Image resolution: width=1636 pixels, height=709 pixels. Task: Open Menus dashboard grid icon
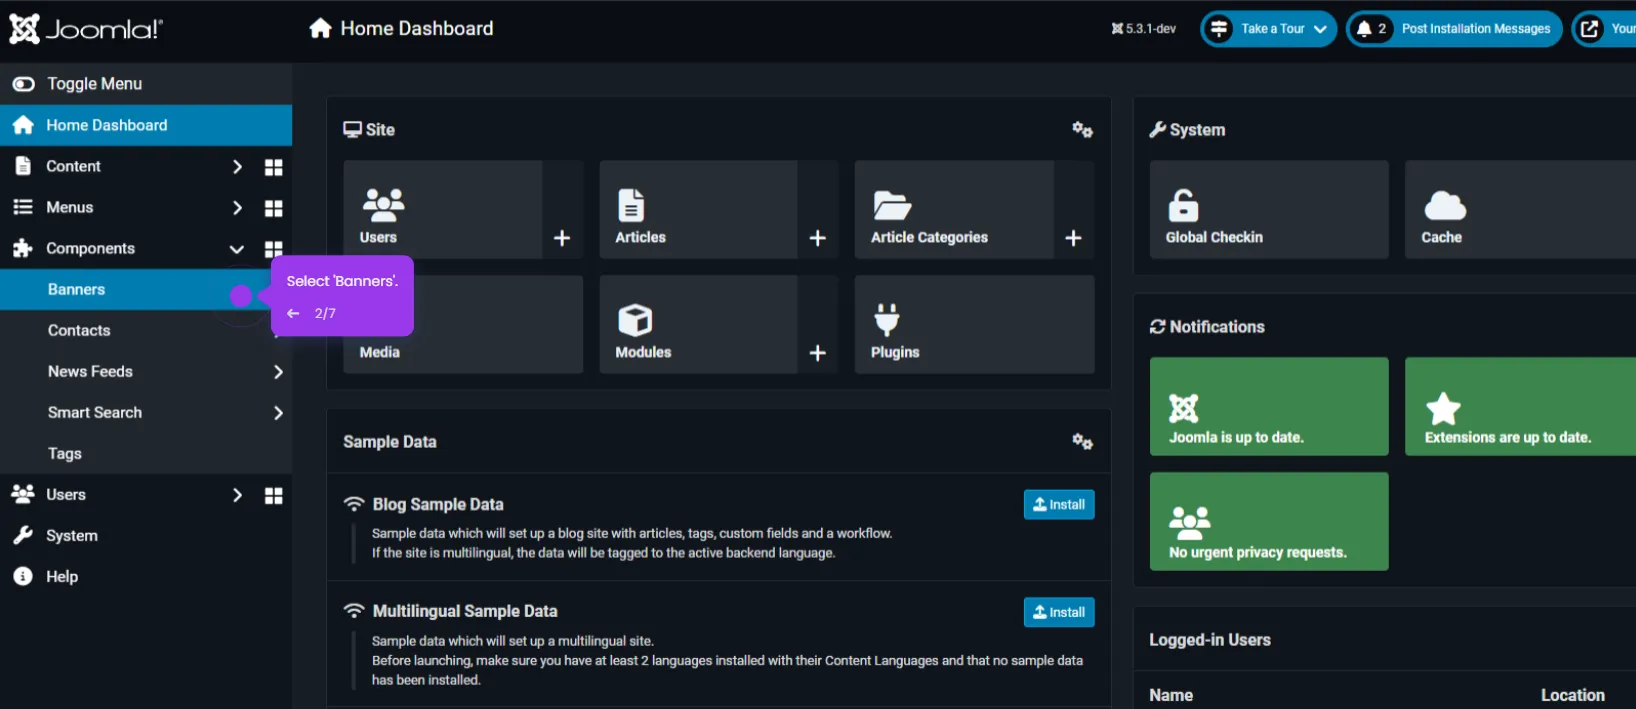(273, 208)
